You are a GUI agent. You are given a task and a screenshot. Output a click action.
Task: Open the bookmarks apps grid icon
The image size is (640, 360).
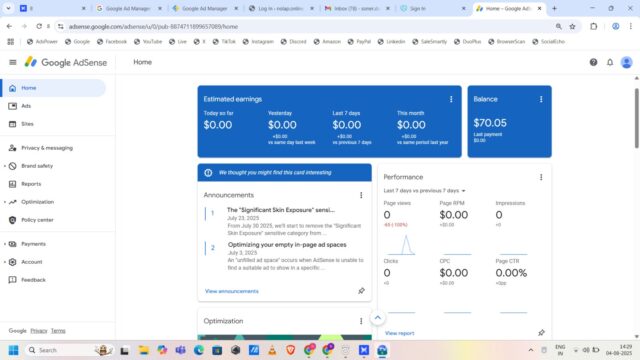11,42
